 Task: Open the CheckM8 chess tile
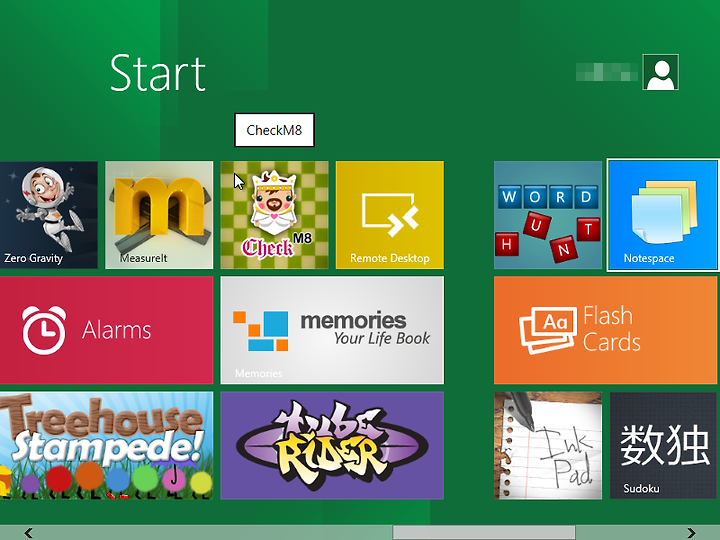pyautogui.click(x=275, y=215)
